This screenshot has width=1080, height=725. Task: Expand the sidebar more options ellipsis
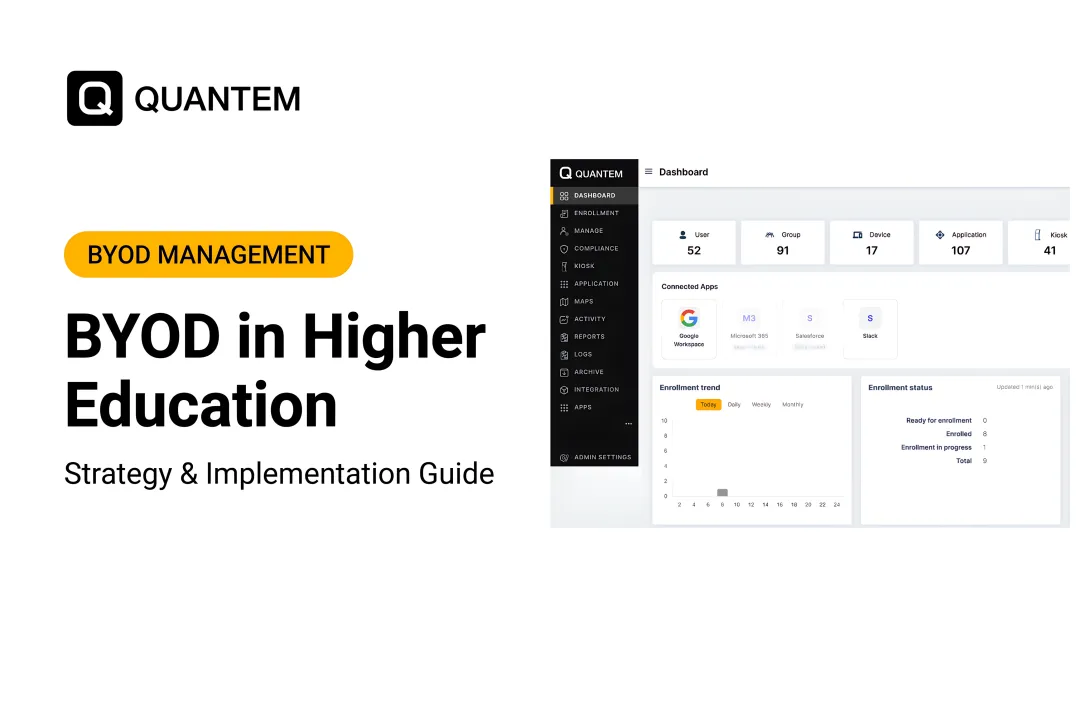coord(628,424)
